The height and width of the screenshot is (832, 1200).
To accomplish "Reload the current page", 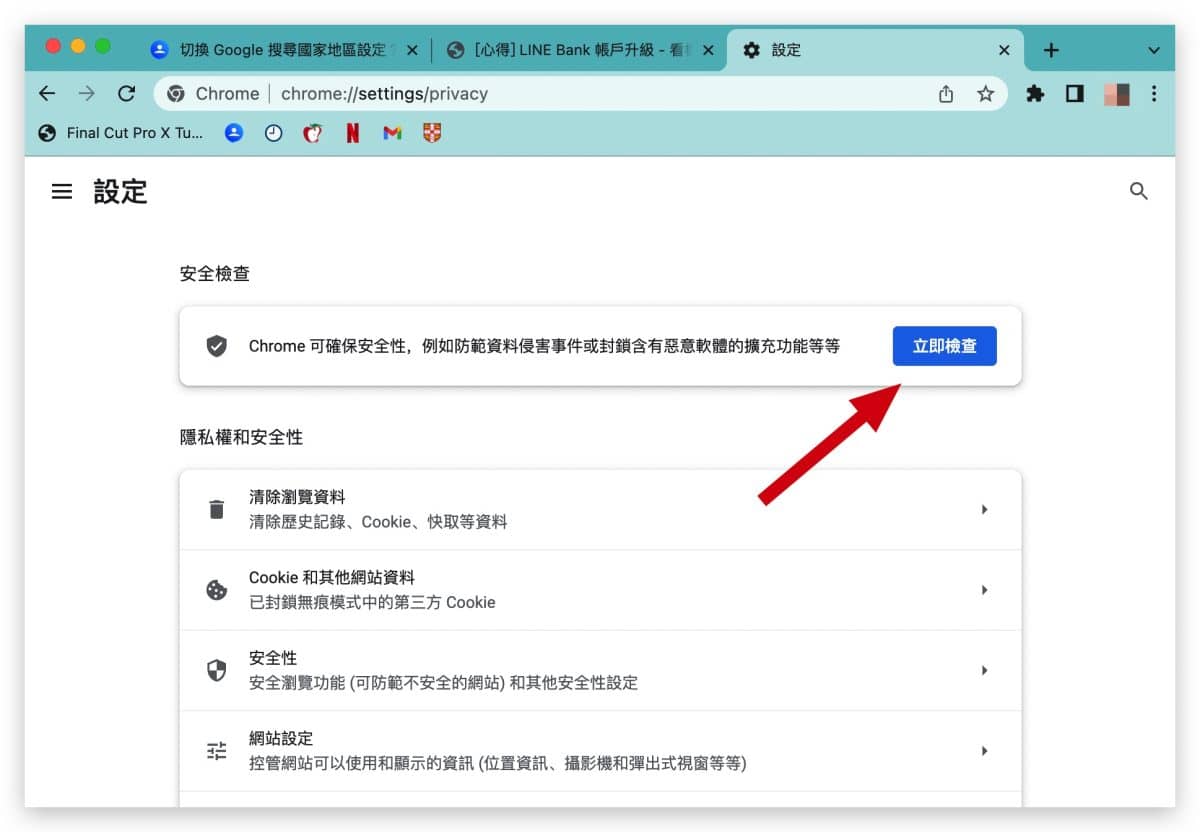I will 126,93.
